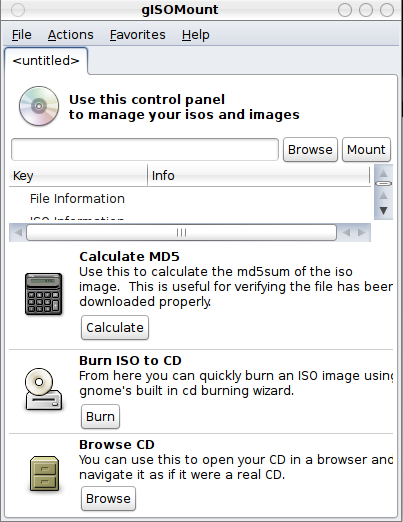Click the left arrow of the horizontal scrollbar
This screenshot has height=522, width=403.
[x=18, y=232]
